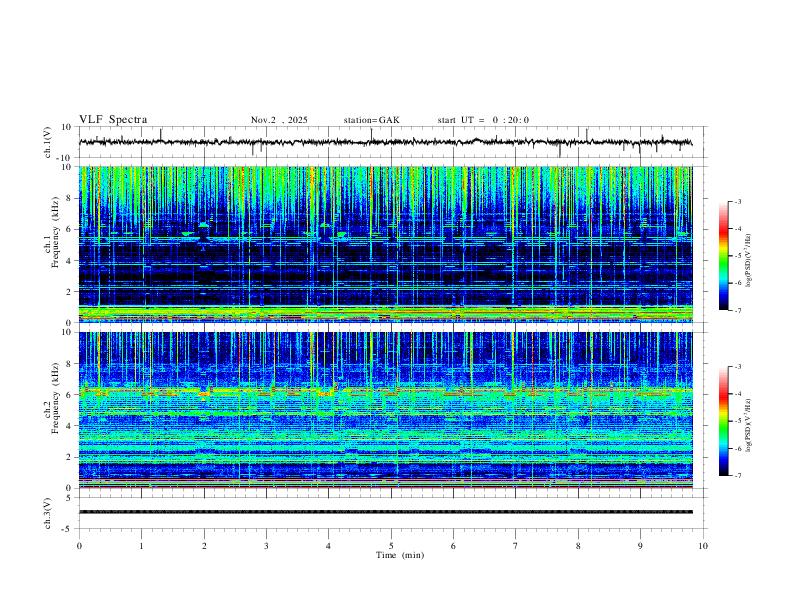Click the ch.3 black trace band
The image size is (792, 612).
(x=385, y=512)
